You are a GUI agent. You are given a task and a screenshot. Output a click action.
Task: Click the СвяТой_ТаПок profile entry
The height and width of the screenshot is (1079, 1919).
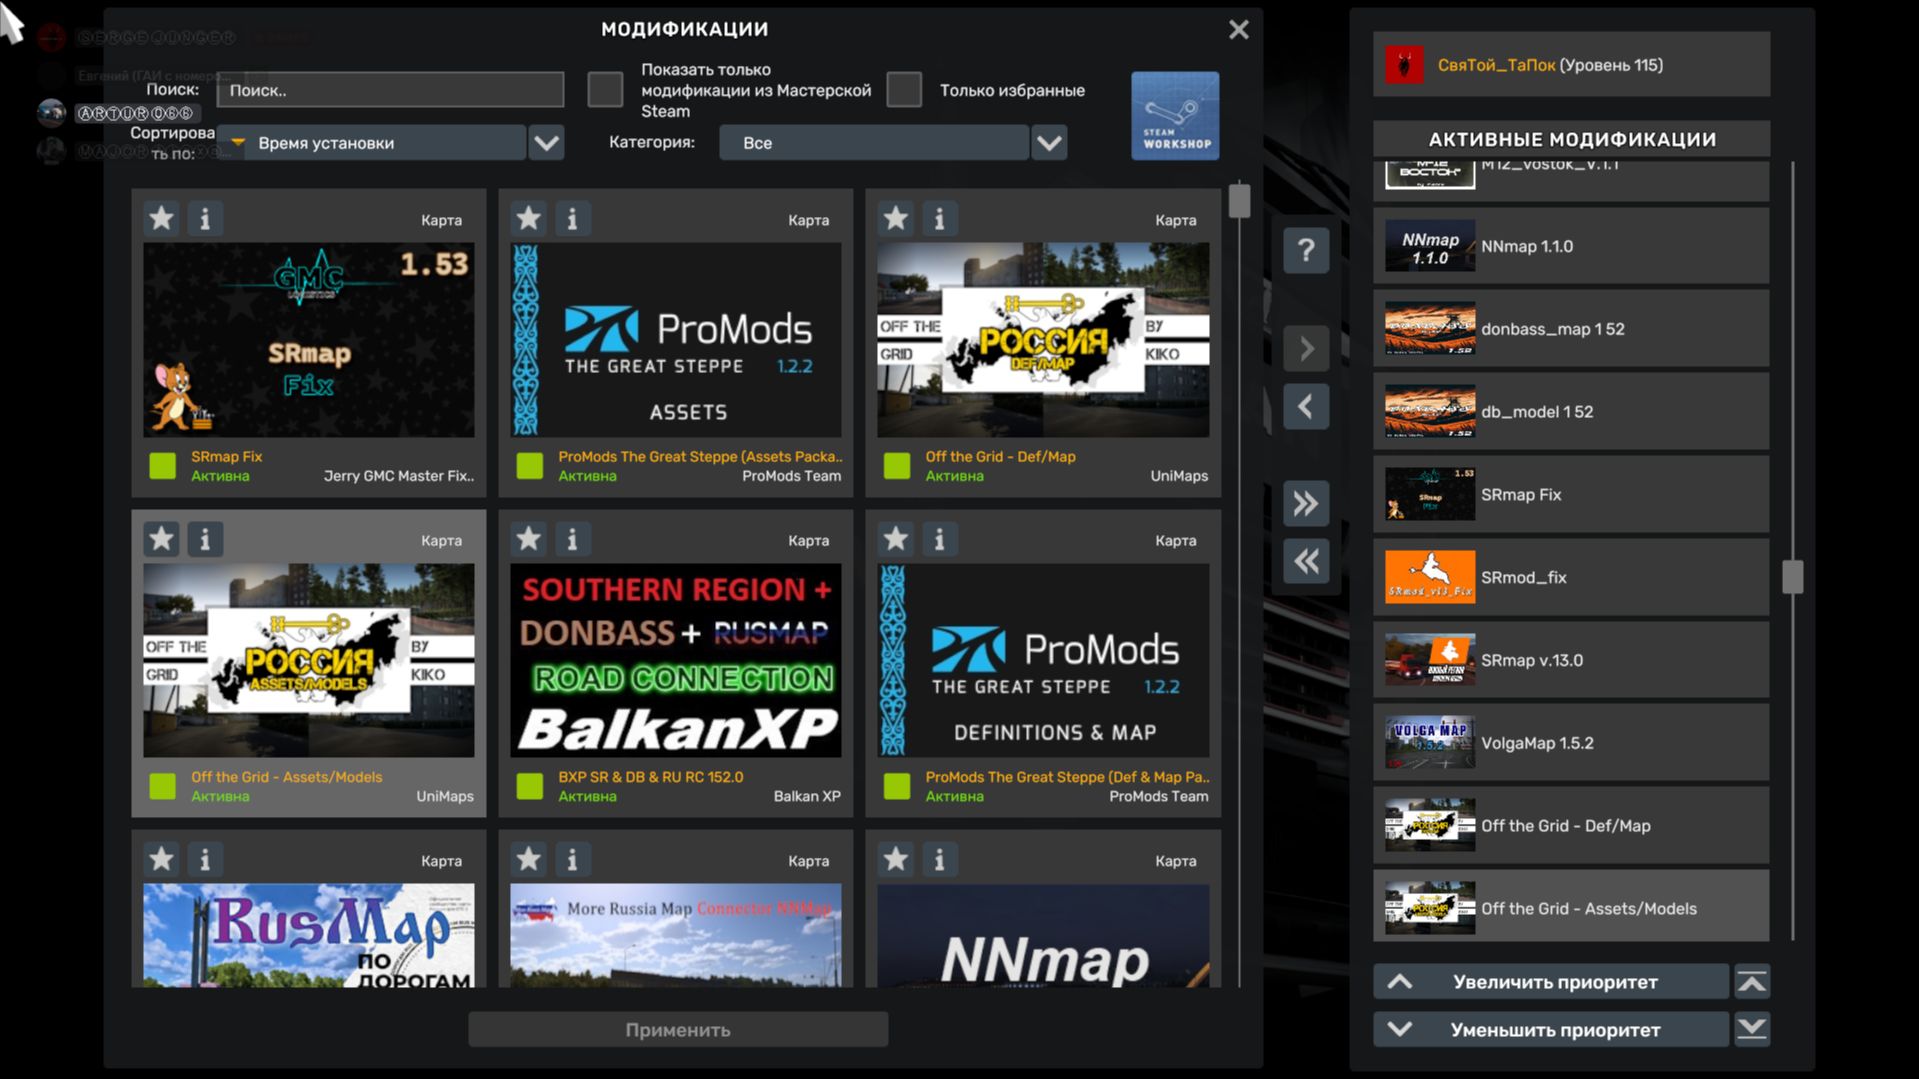[1571, 65]
